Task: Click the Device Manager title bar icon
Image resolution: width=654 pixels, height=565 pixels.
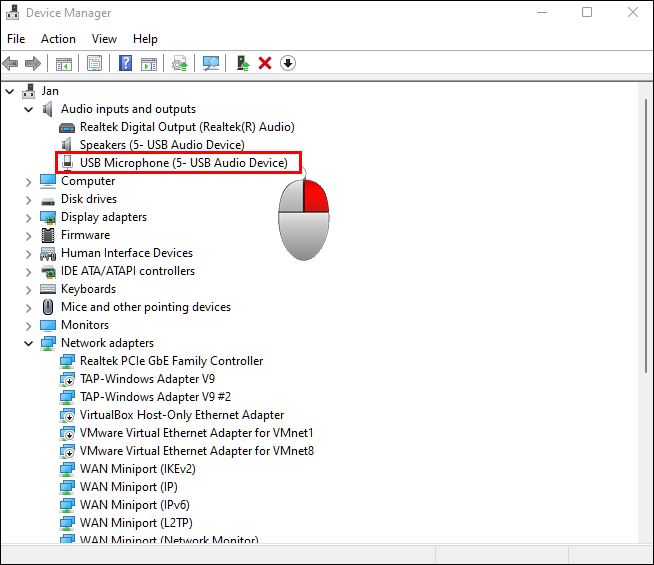Action: pyautogui.click(x=13, y=13)
